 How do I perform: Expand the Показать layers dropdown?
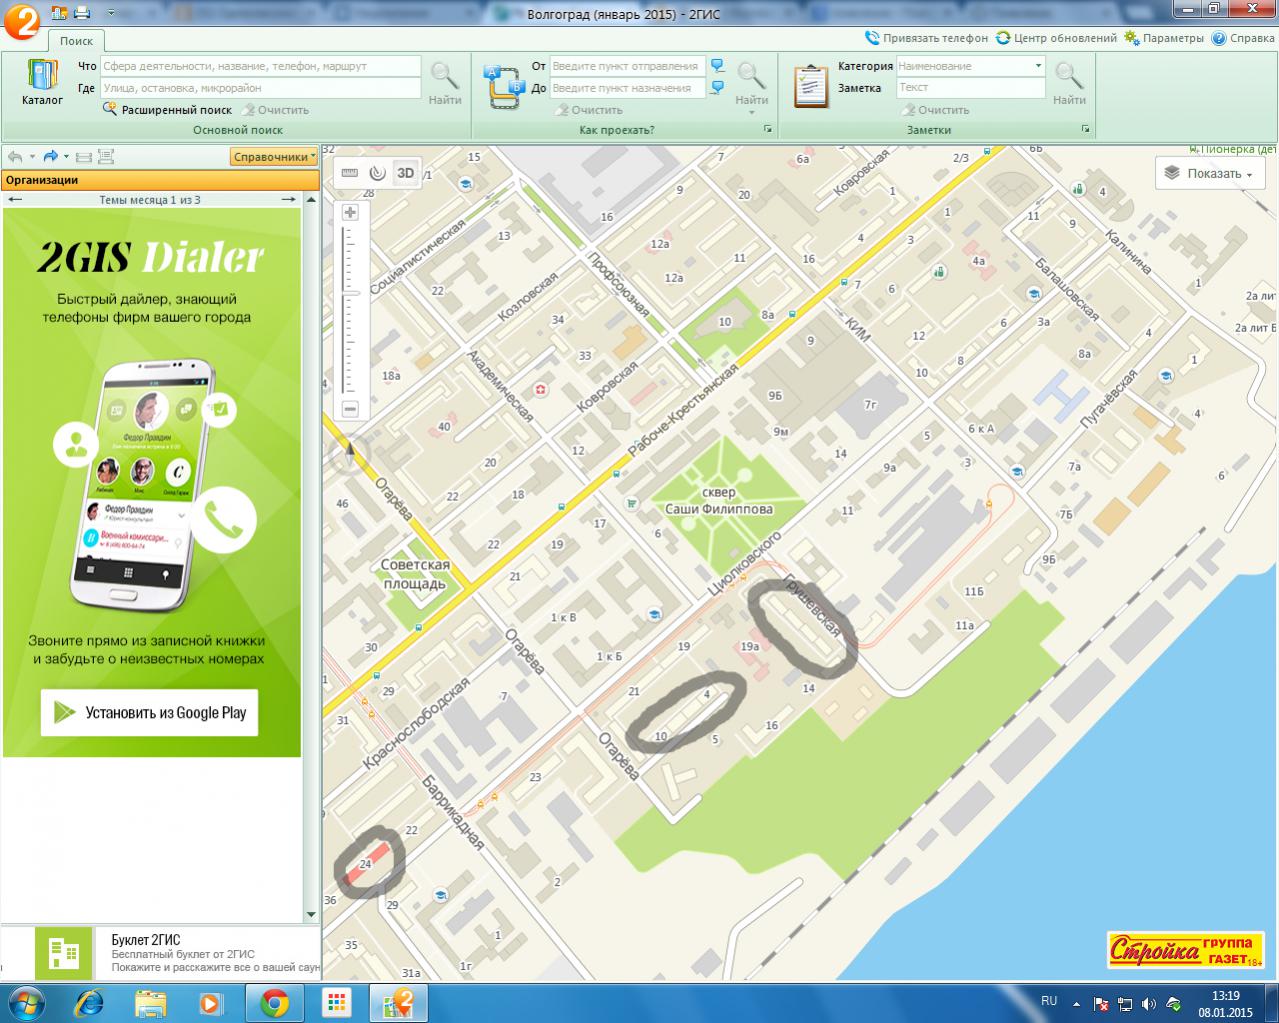coord(1209,173)
